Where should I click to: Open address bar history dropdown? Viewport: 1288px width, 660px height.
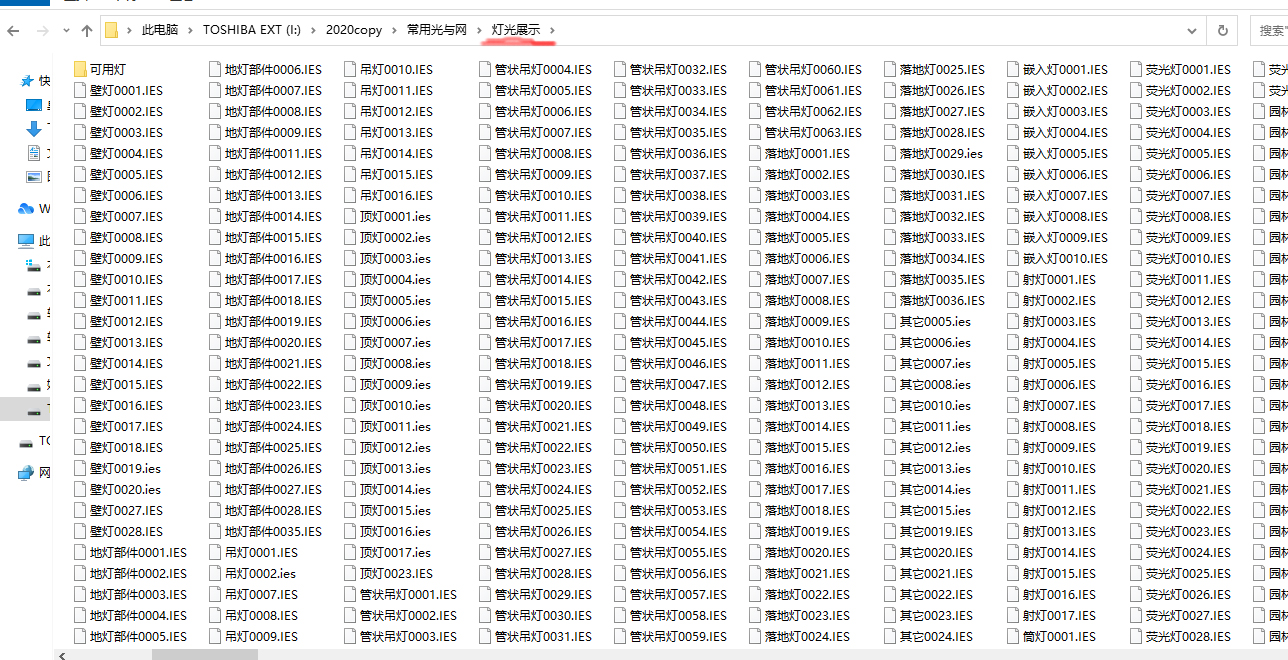1192,30
